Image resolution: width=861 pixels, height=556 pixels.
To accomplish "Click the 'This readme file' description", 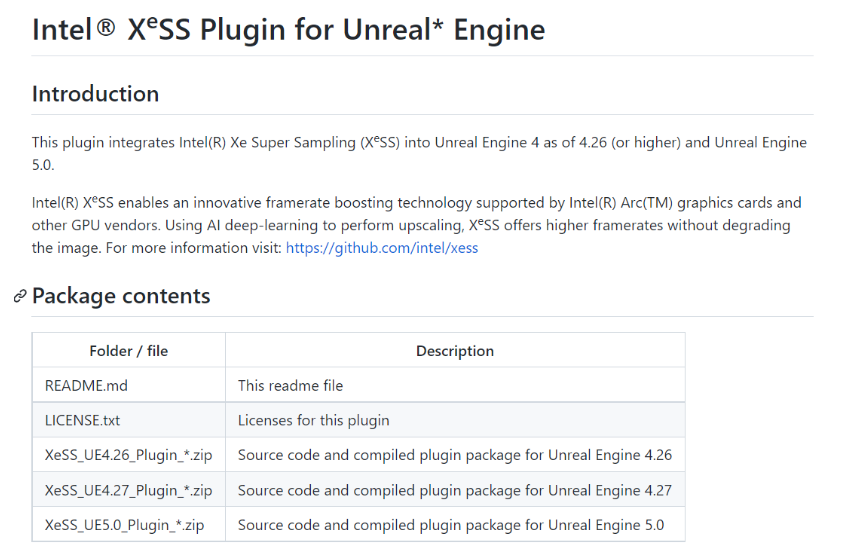I will click(x=290, y=385).
